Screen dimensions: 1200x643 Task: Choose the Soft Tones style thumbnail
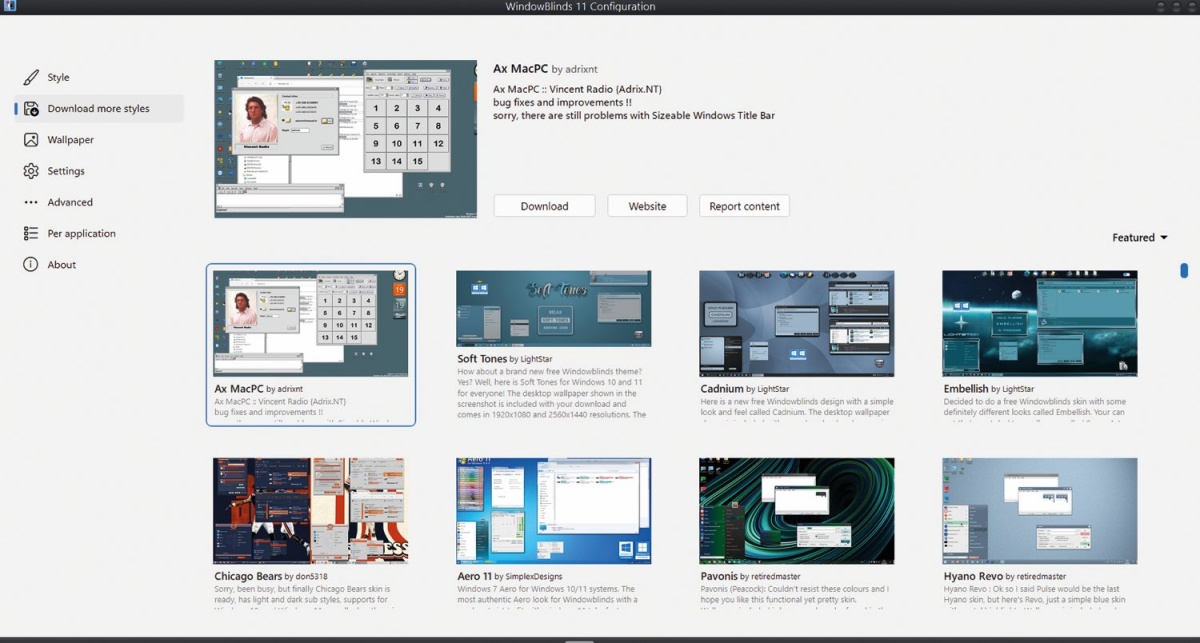tap(554, 309)
